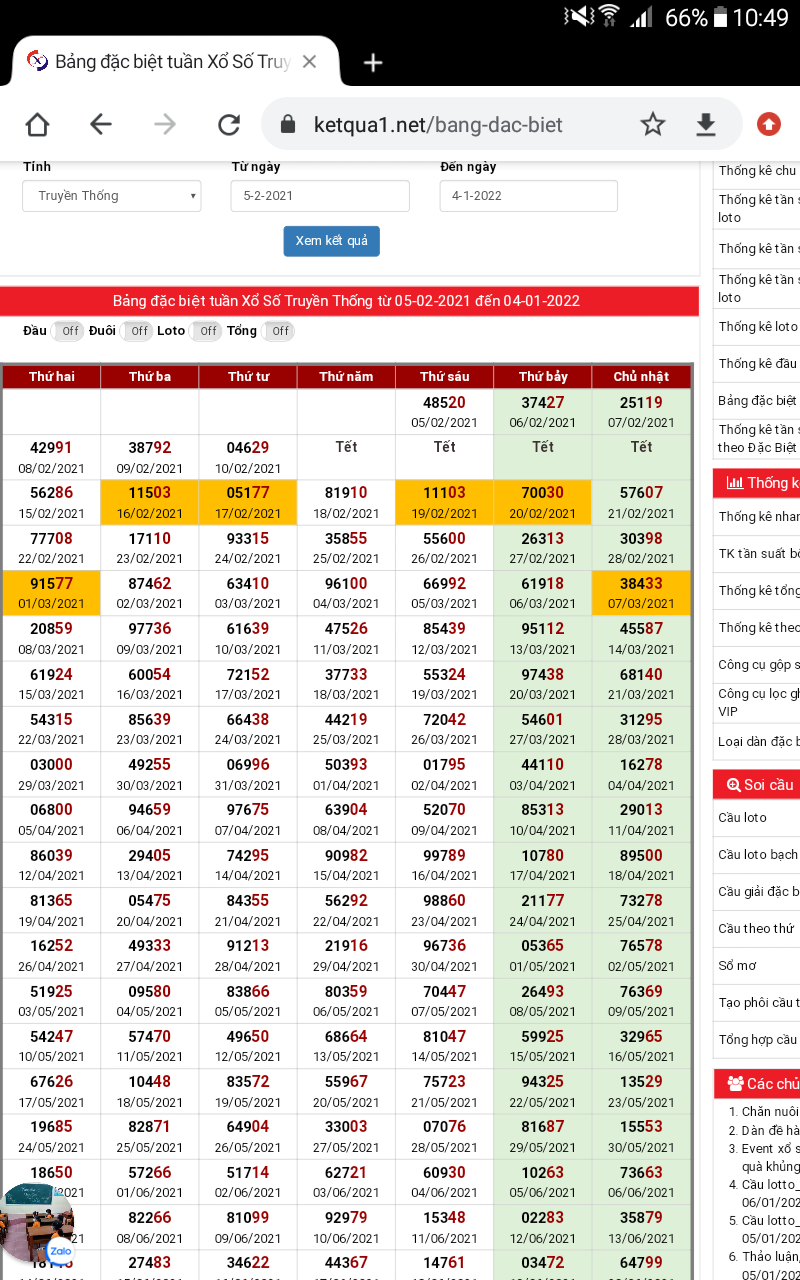Open the Thống kê đầu sidebar link

[756, 363]
